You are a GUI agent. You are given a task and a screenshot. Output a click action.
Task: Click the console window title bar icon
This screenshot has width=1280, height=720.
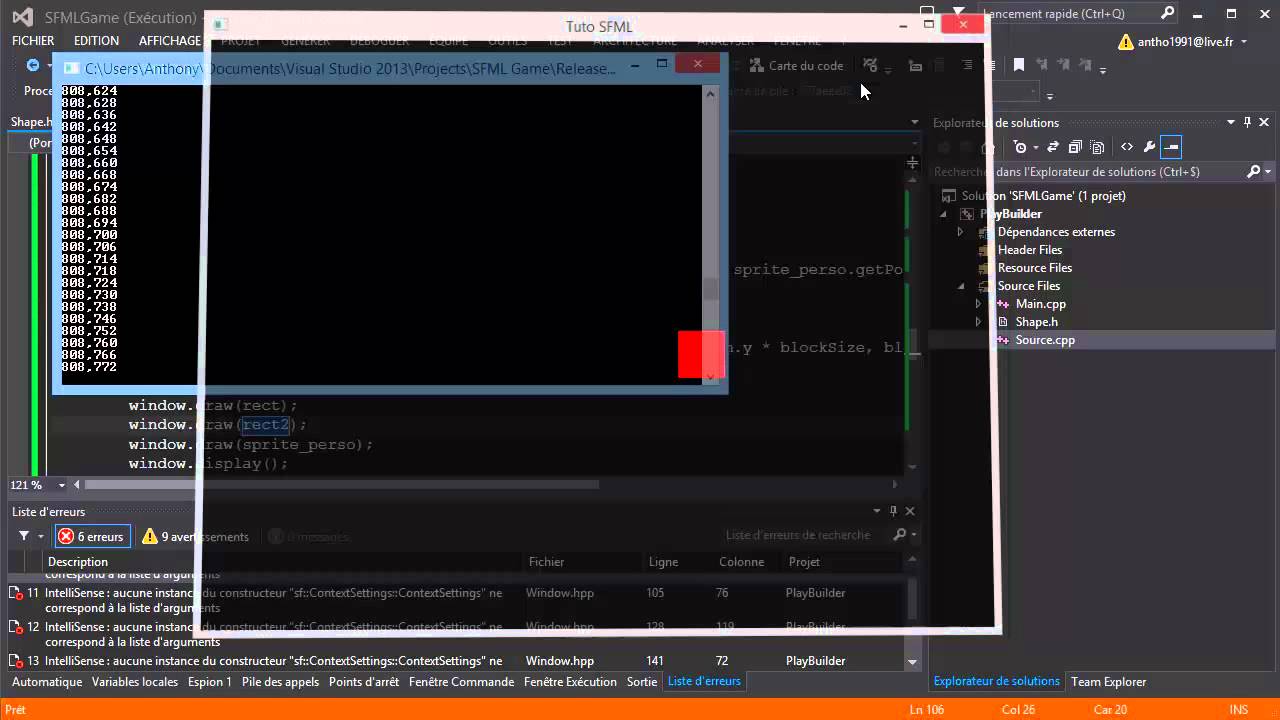click(70, 68)
